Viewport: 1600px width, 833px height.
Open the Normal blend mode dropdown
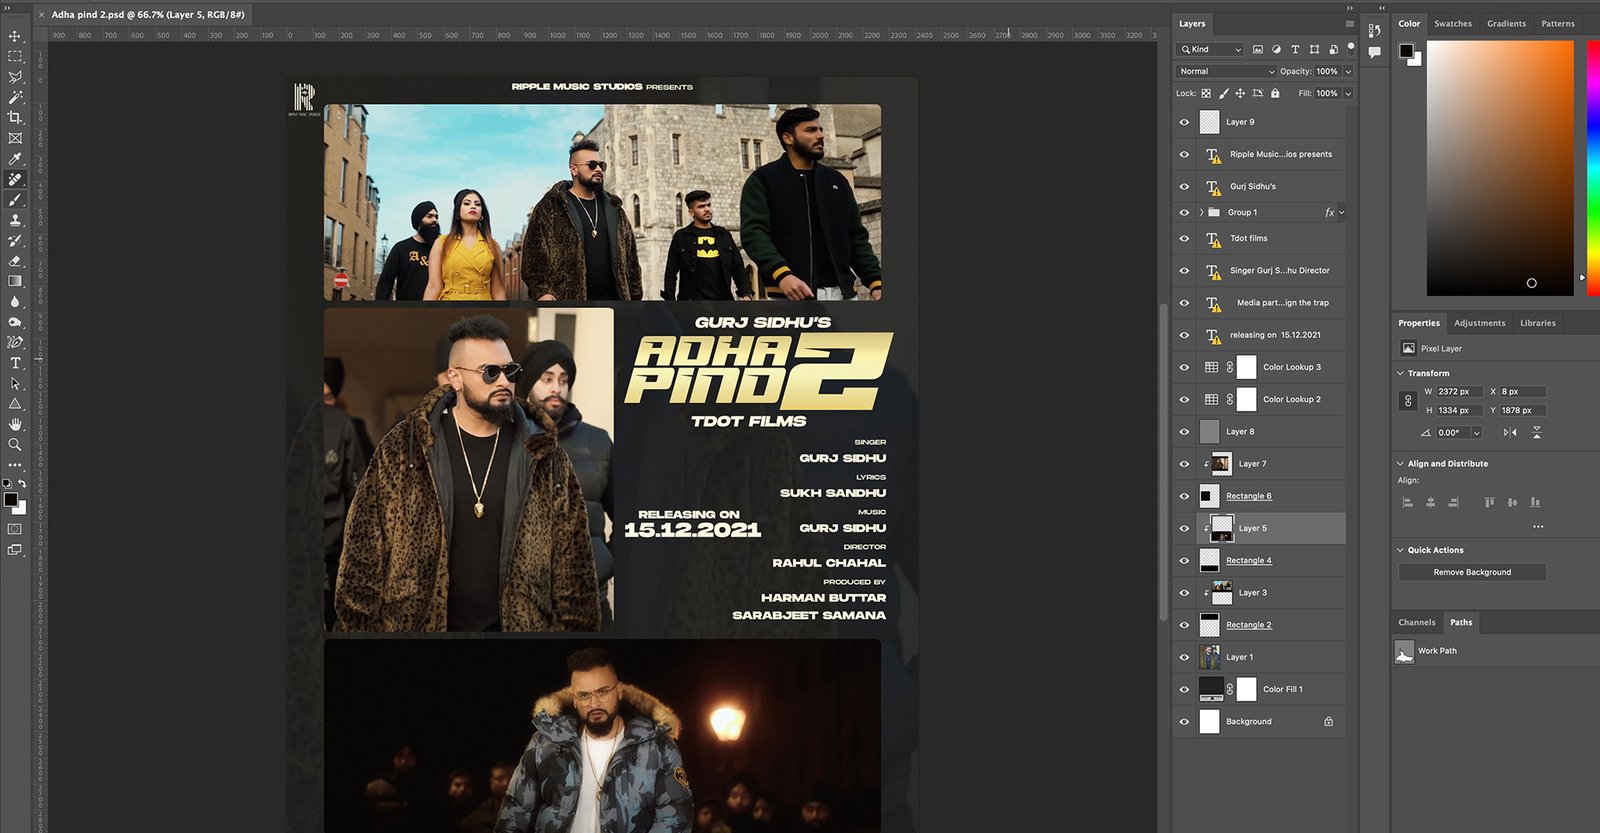[1226, 72]
